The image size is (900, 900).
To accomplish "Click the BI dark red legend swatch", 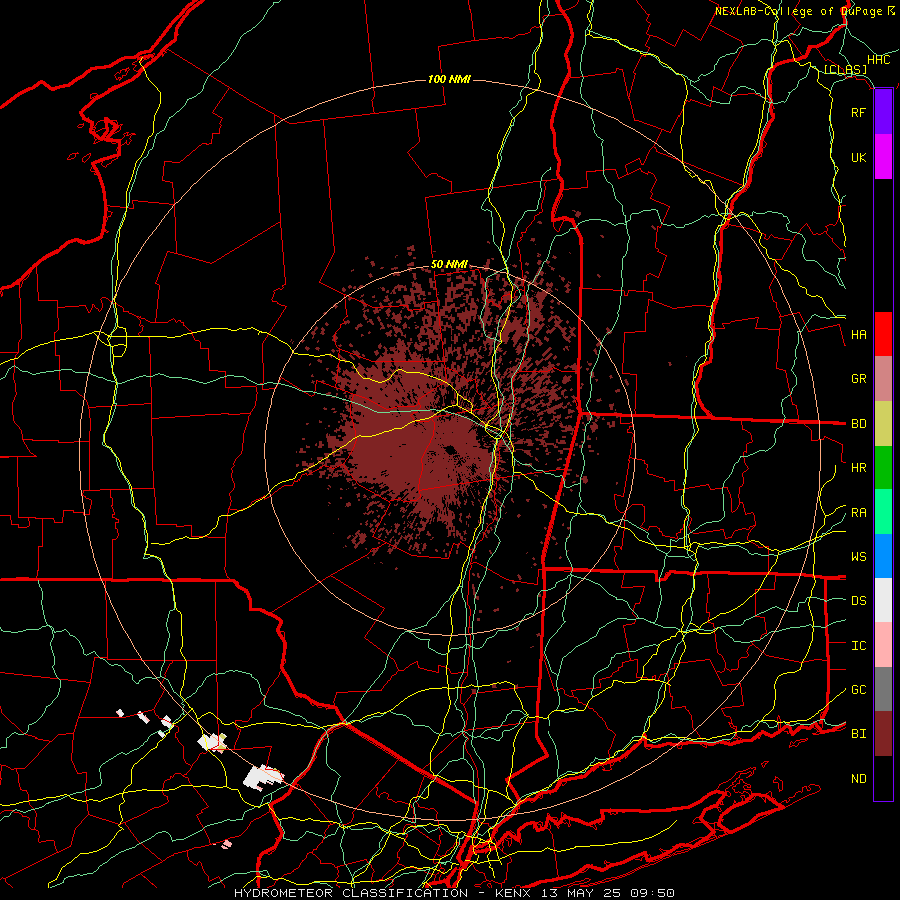I will tap(883, 734).
